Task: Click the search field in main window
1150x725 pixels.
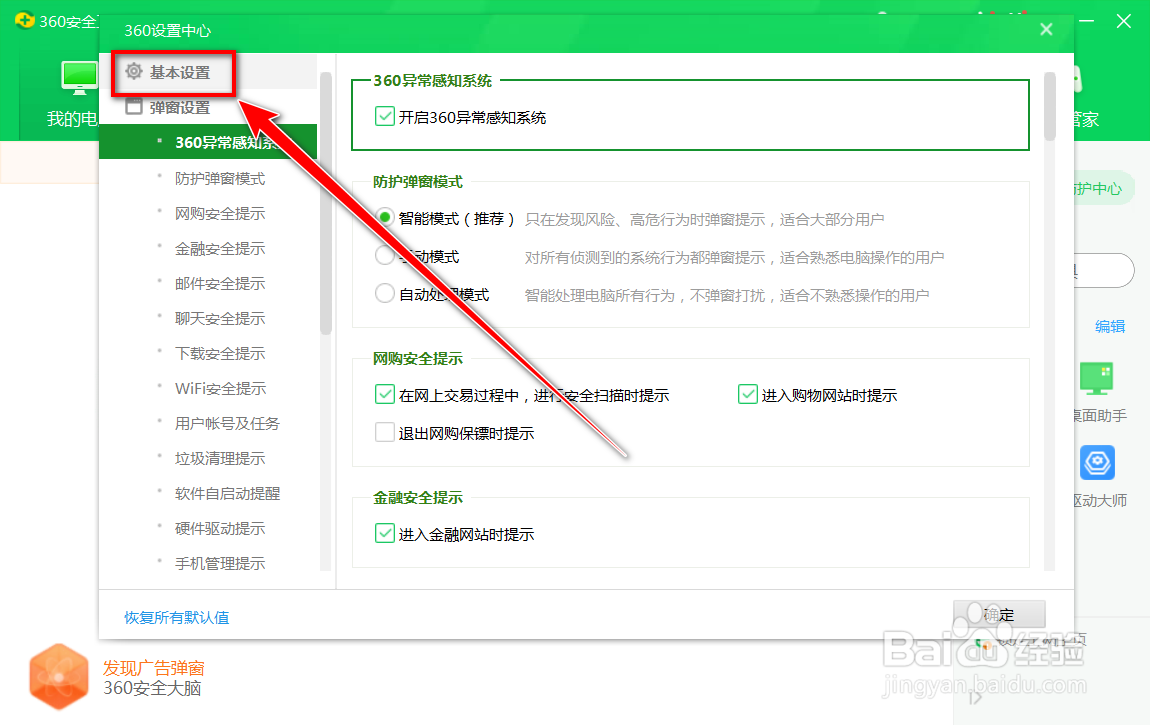Action: [1104, 271]
